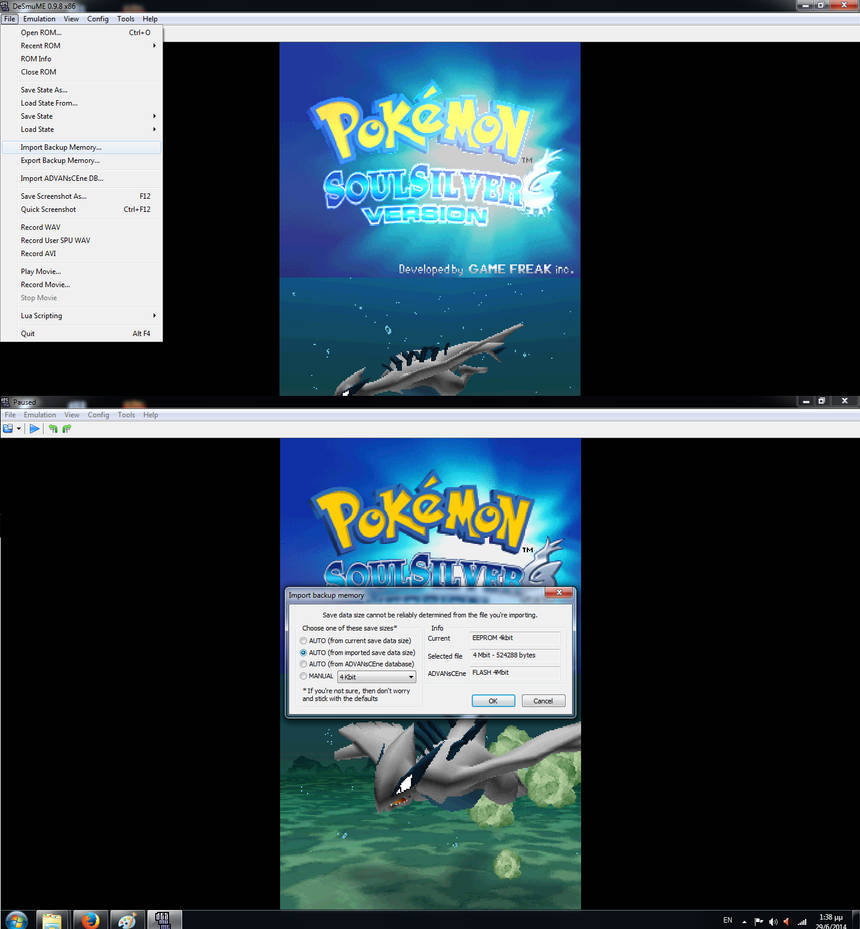Open Help menu in the Paused window
The image size is (860, 929).
click(x=150, y=415)
